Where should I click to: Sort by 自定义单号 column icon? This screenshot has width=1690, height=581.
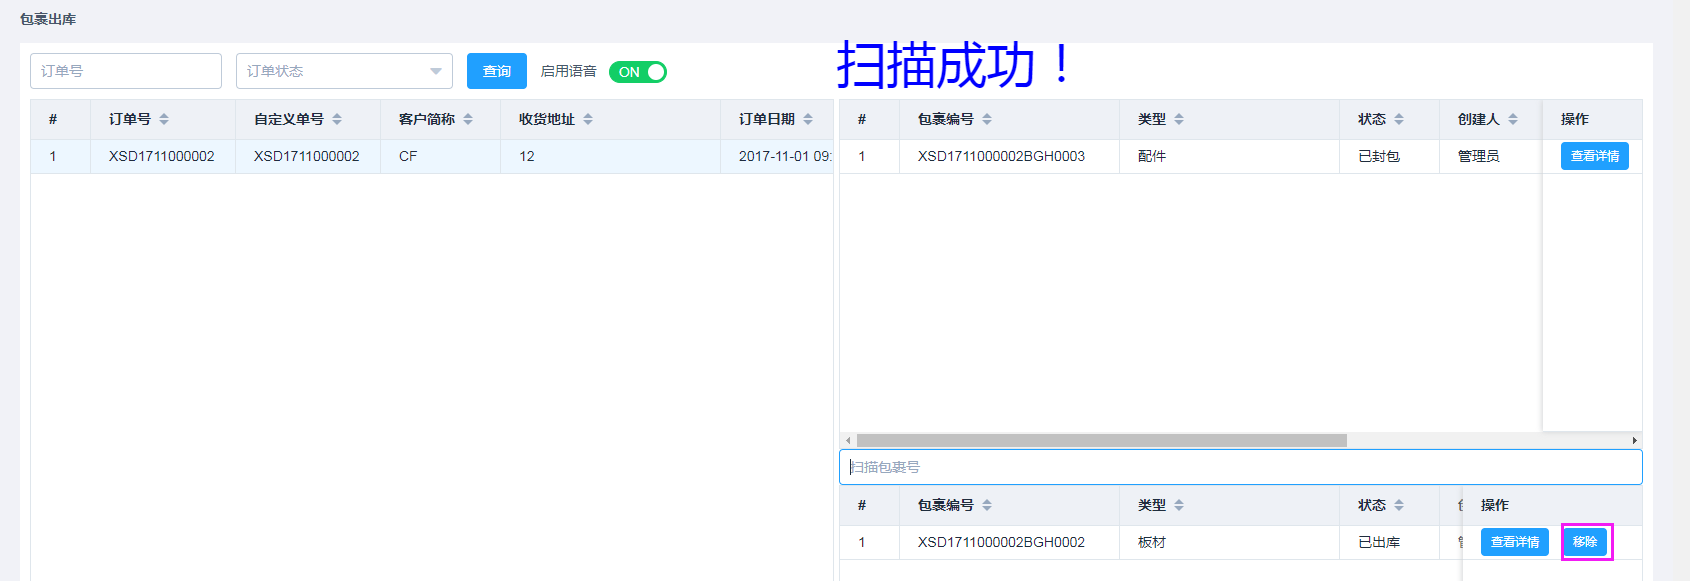(337, 119)
